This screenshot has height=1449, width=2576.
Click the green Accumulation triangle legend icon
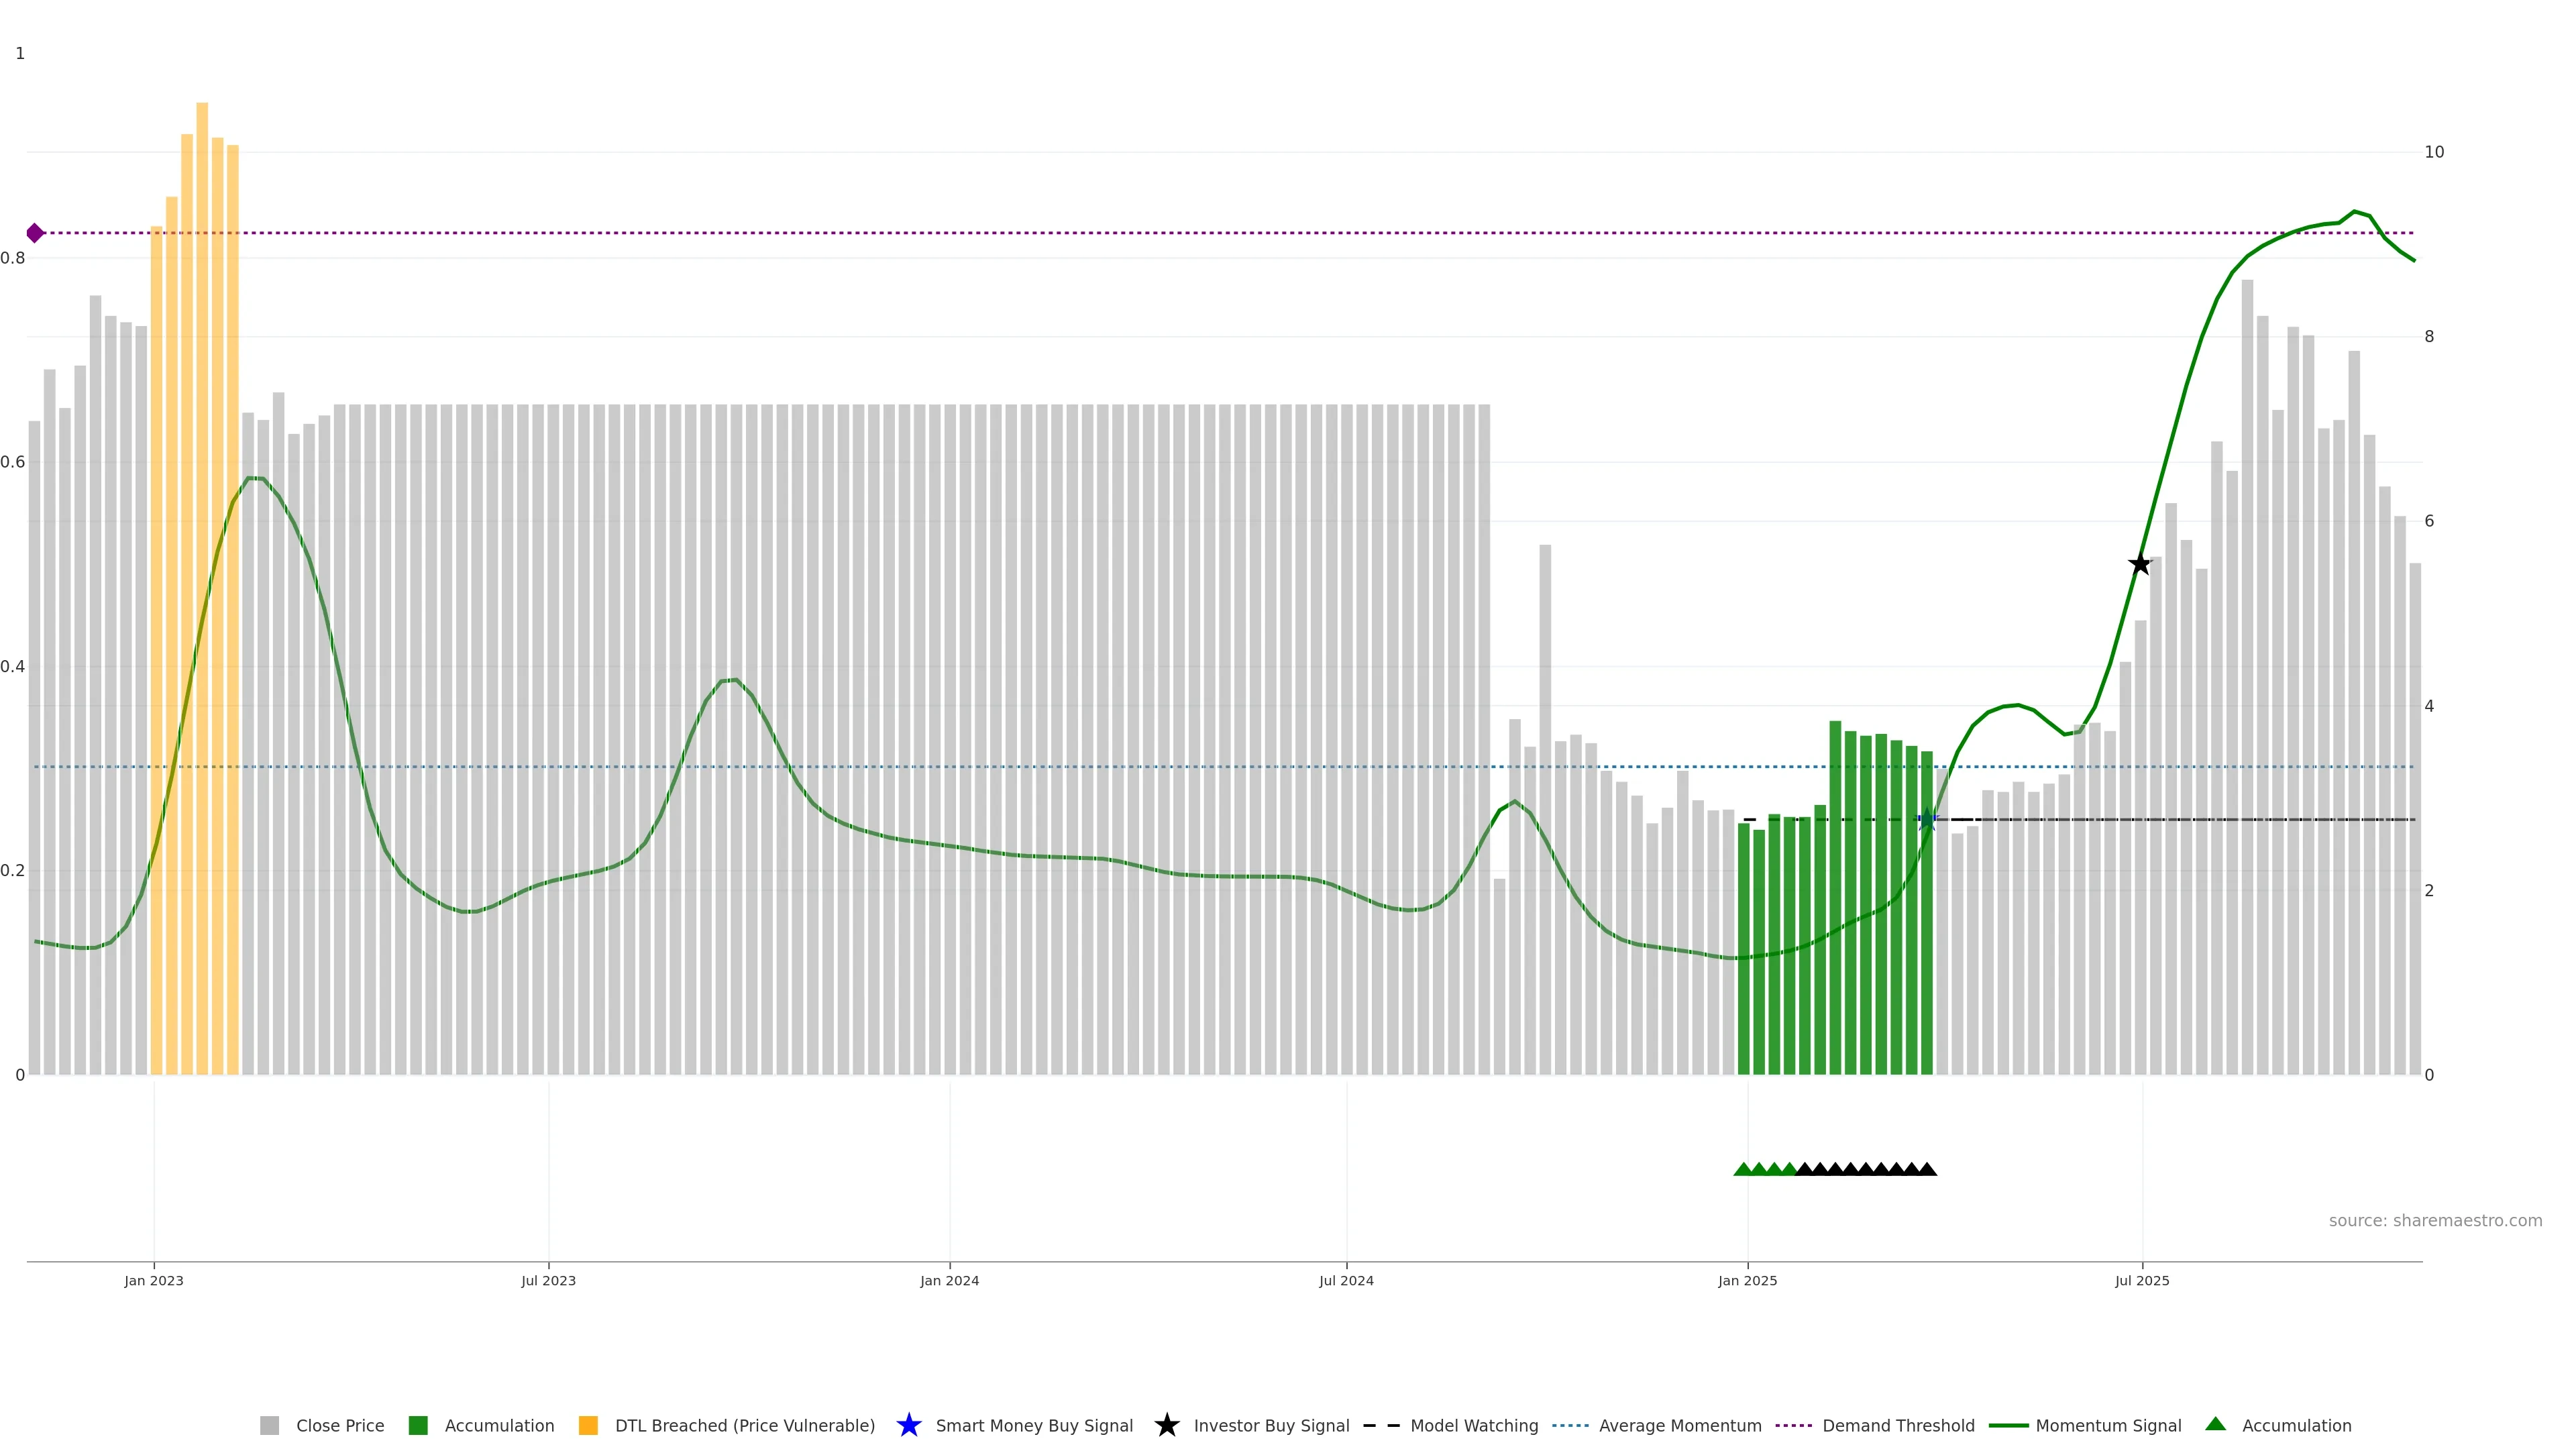pos(2215,1424)
